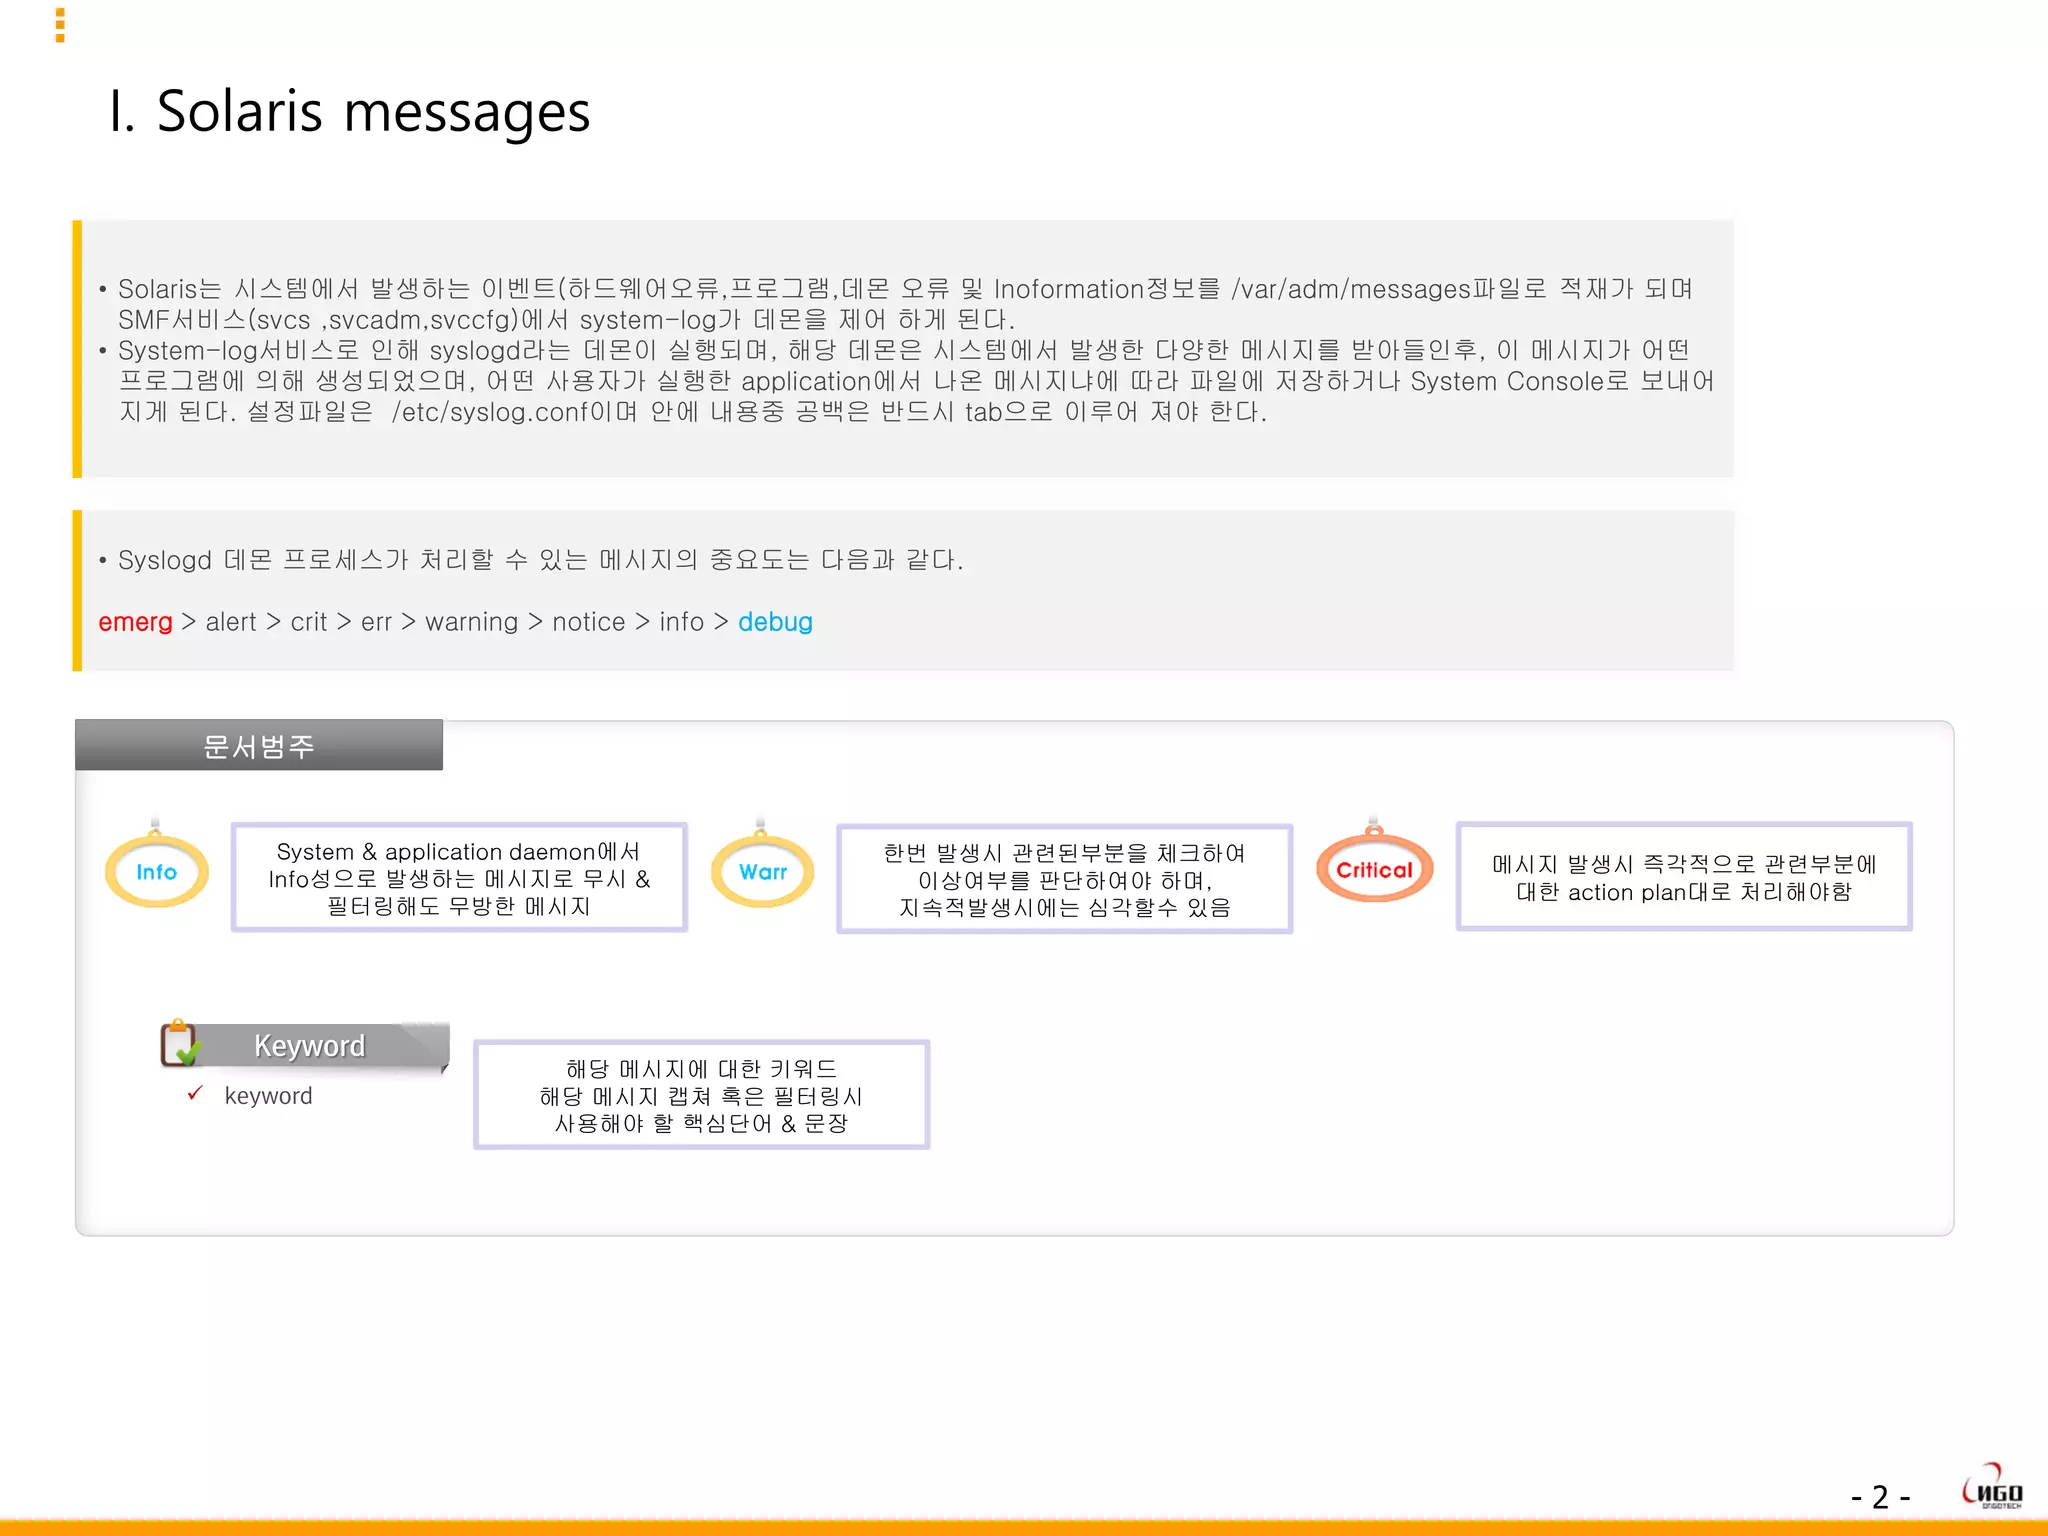
Task: Click the blue debug severity text
Action: click(775, 622)
